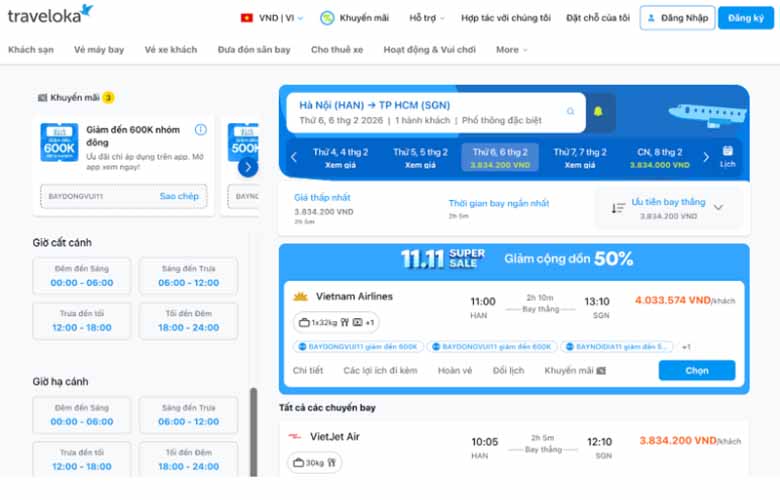
Task: Click the 11.11 Super Sale banner
Action: click(x=514, y=259)
